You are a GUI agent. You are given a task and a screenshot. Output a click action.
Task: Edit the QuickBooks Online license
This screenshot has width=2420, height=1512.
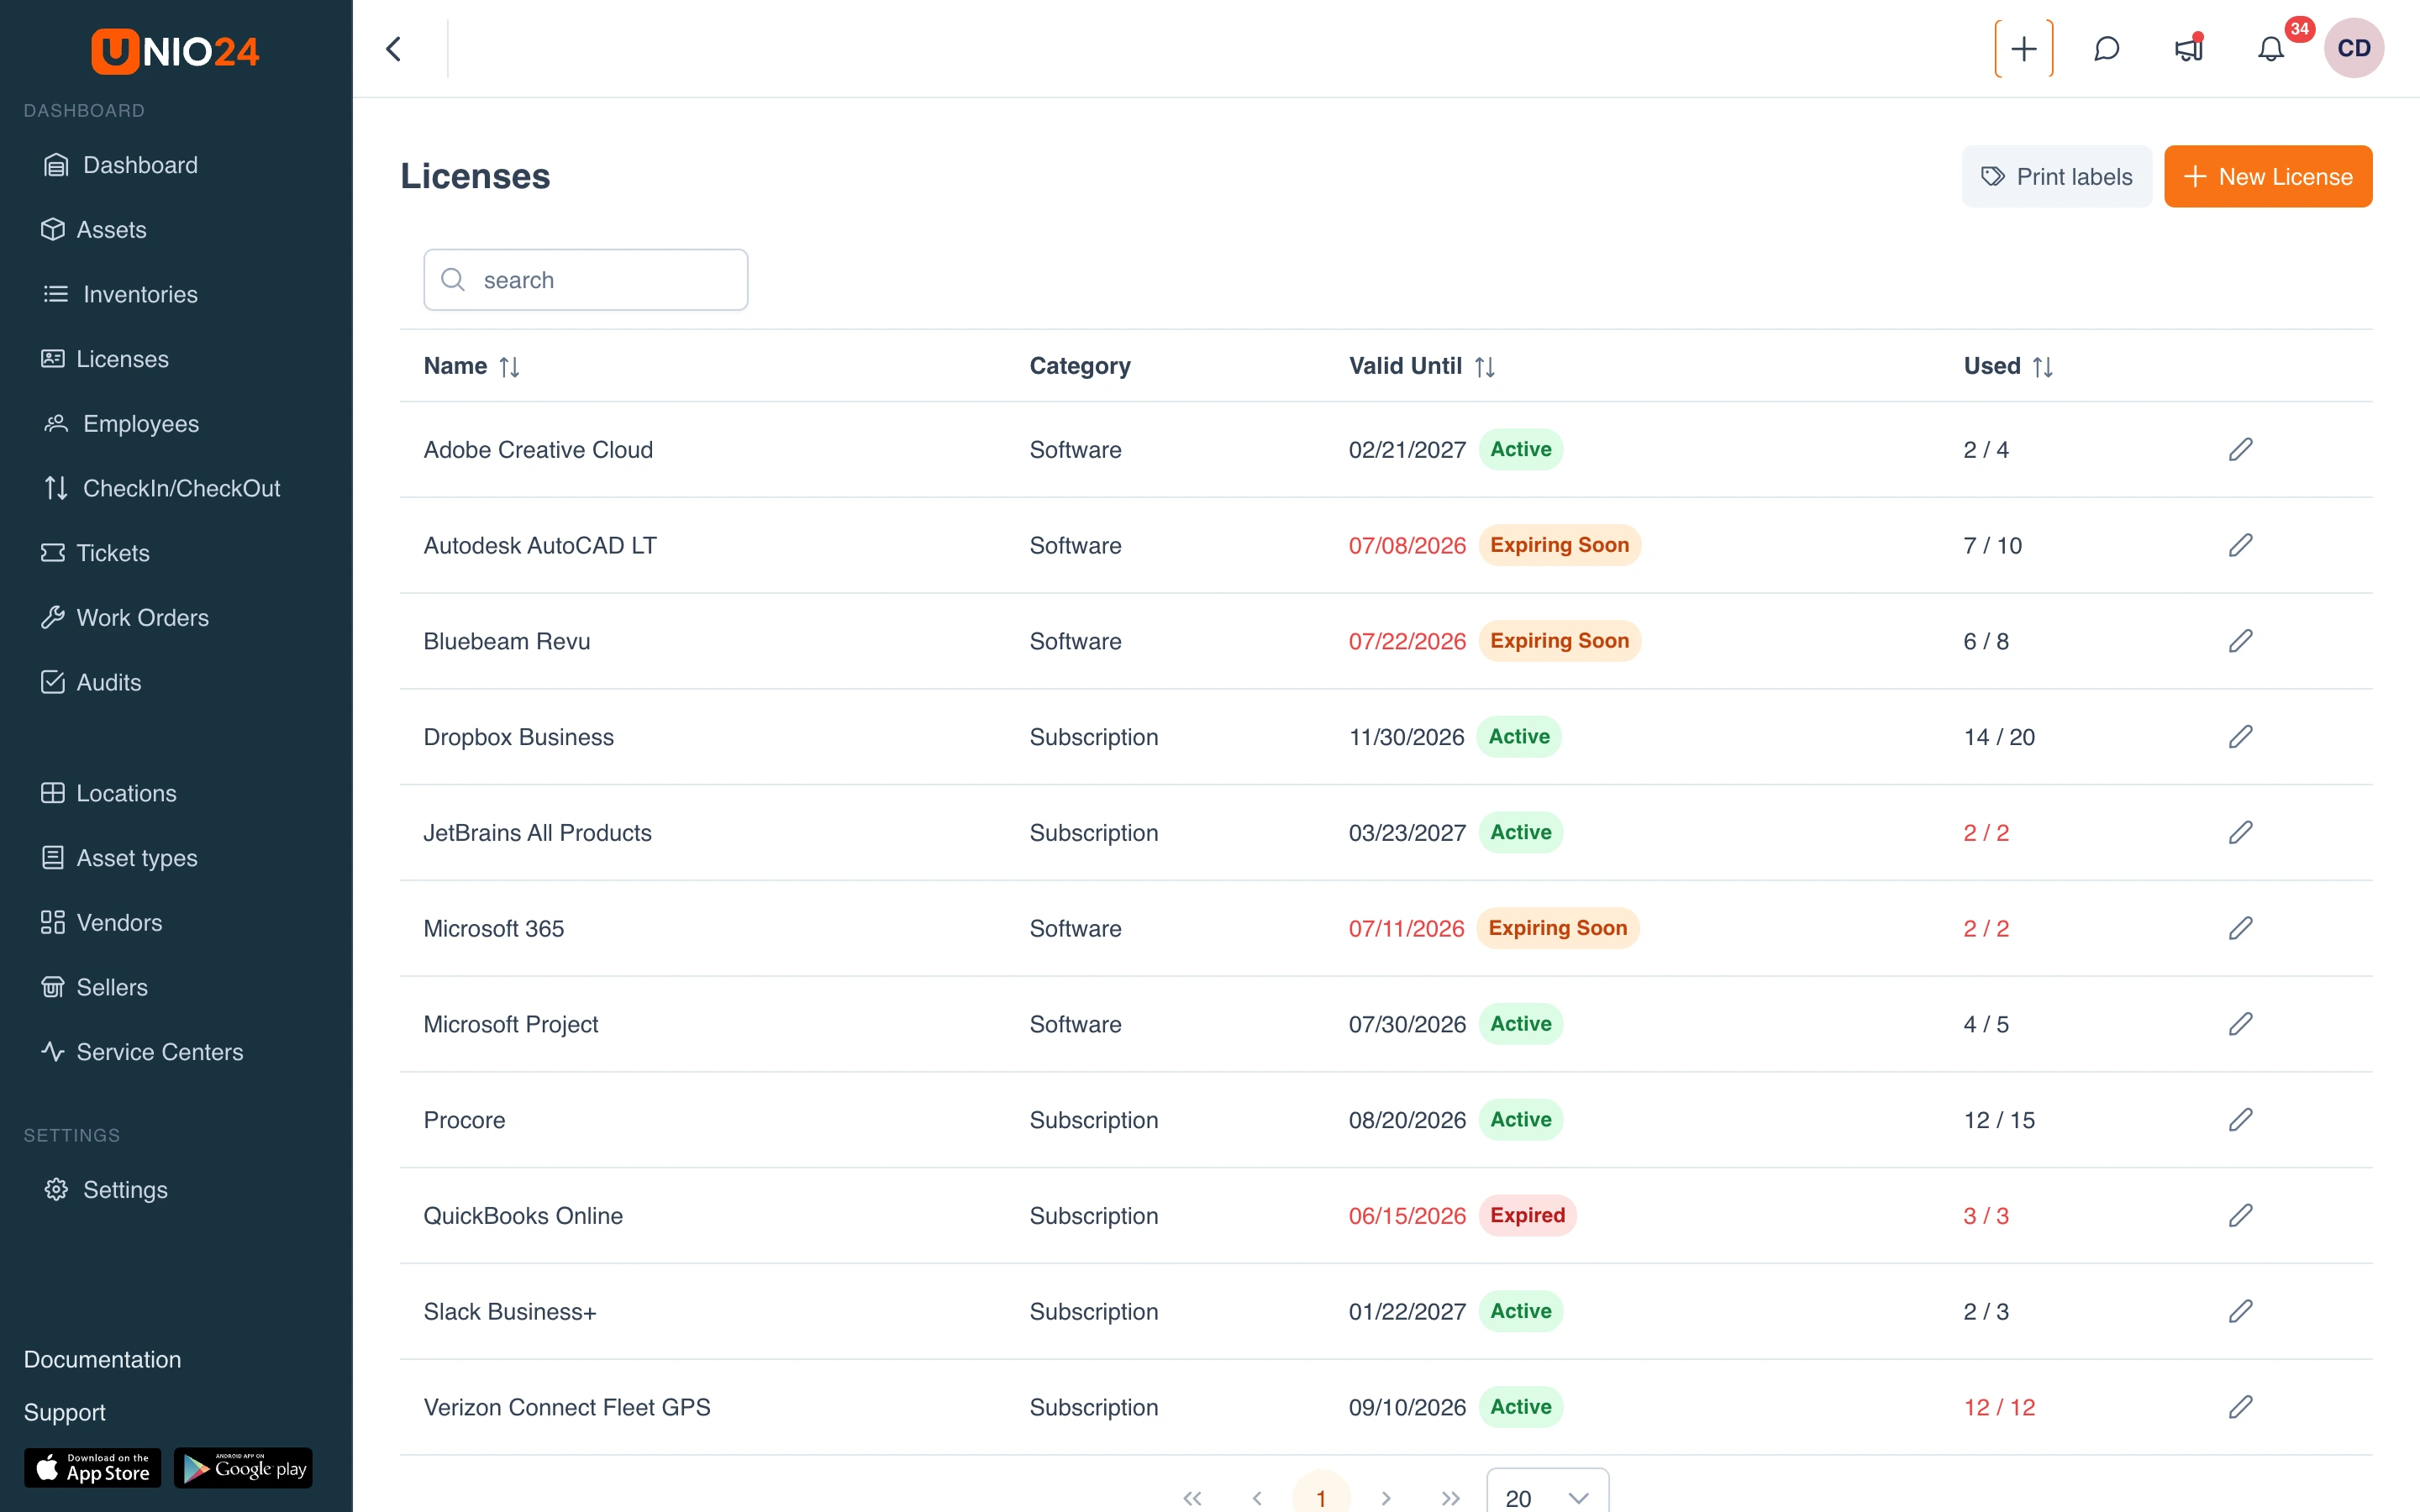2240,1216
